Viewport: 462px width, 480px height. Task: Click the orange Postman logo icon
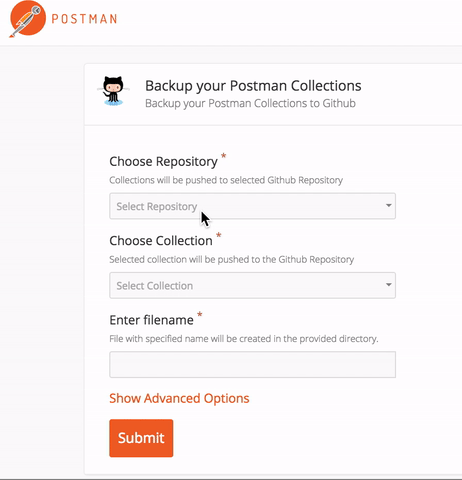[x=27, y=19]
